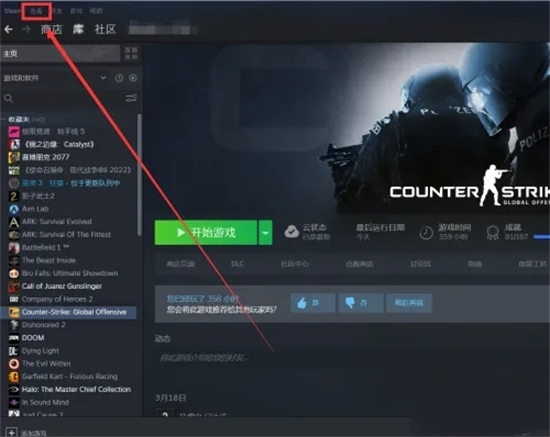Switch library to grid view icon
Viewport: 550px width, 437px height.
(x=131, y=53)
